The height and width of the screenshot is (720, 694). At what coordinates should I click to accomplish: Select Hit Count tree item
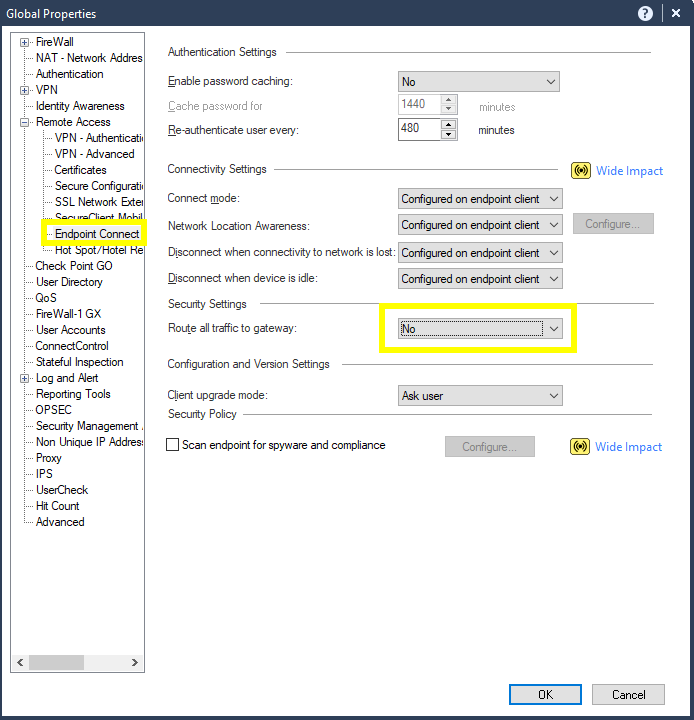(57, 506)
